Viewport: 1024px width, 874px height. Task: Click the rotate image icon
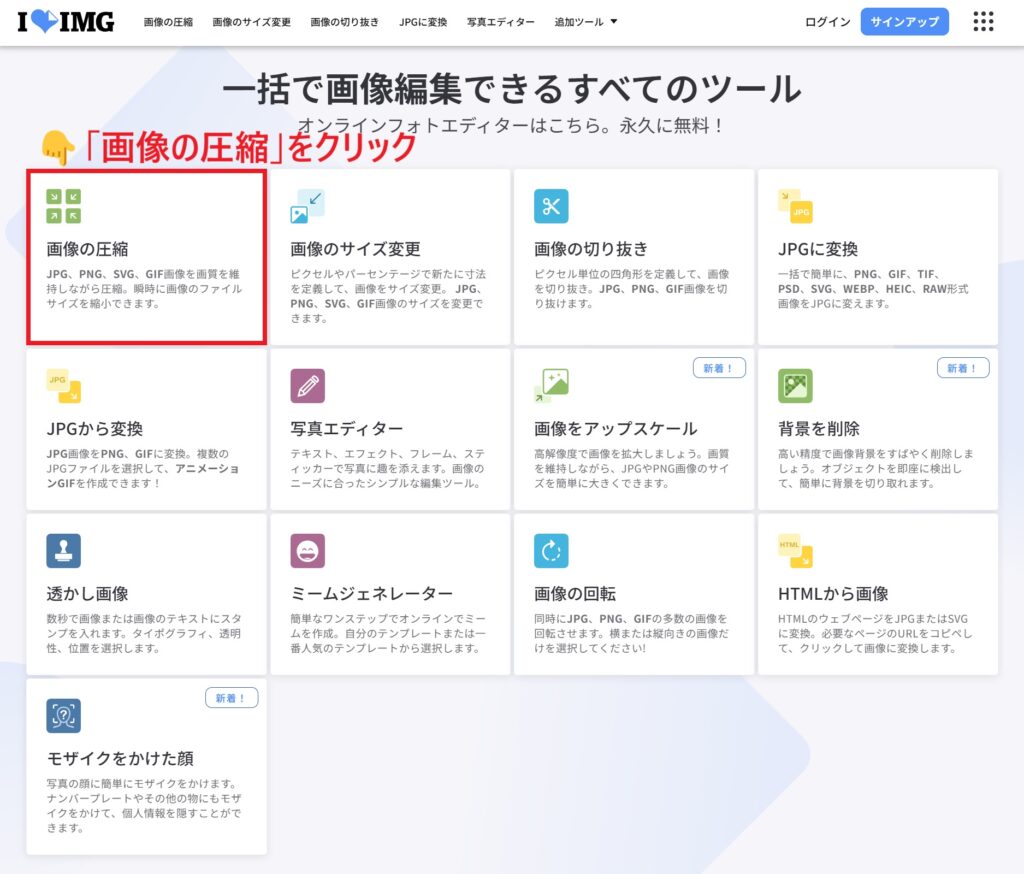click(551, 551)
